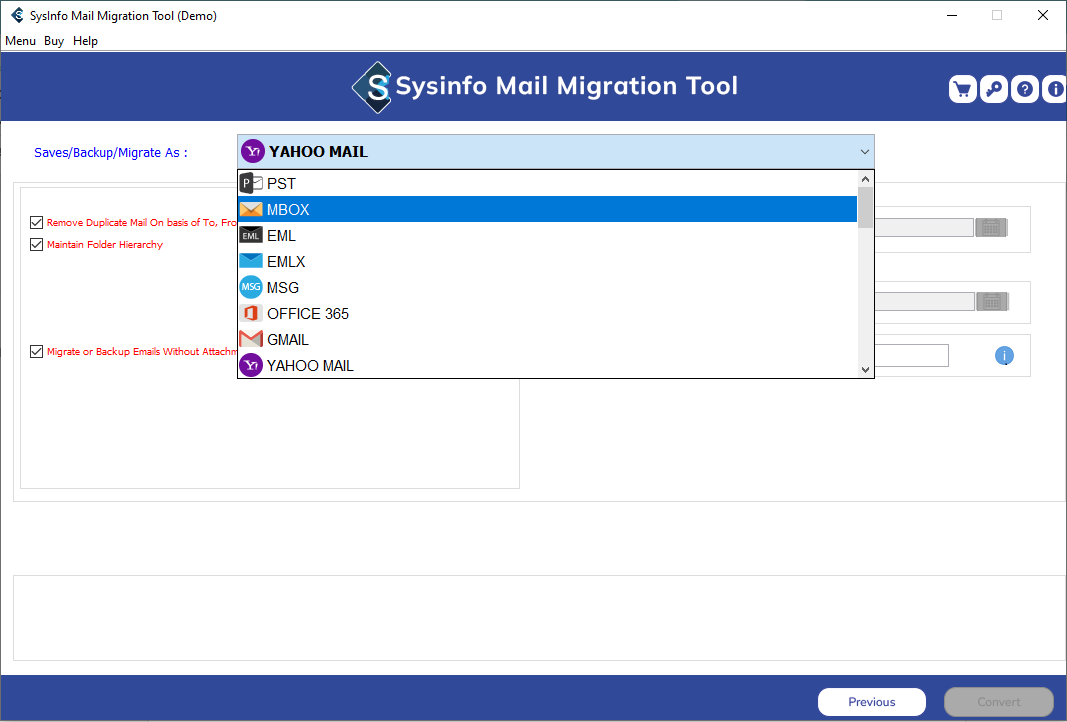Open the question mark help icon
Viewport: 1067px width, 722px height.
1024,89
